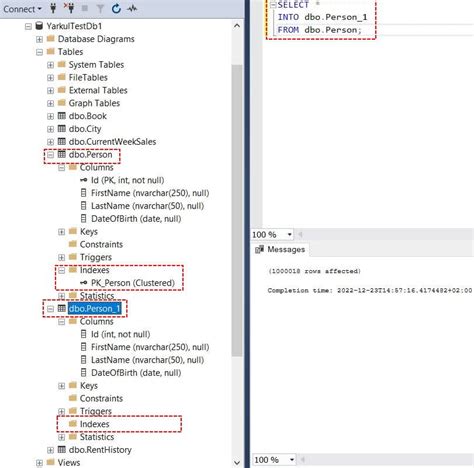The width and height of the screenshot is (474, 468).
Task: Select DateOfBirth column icon under dbo.Person
Action: pos(84,219)
